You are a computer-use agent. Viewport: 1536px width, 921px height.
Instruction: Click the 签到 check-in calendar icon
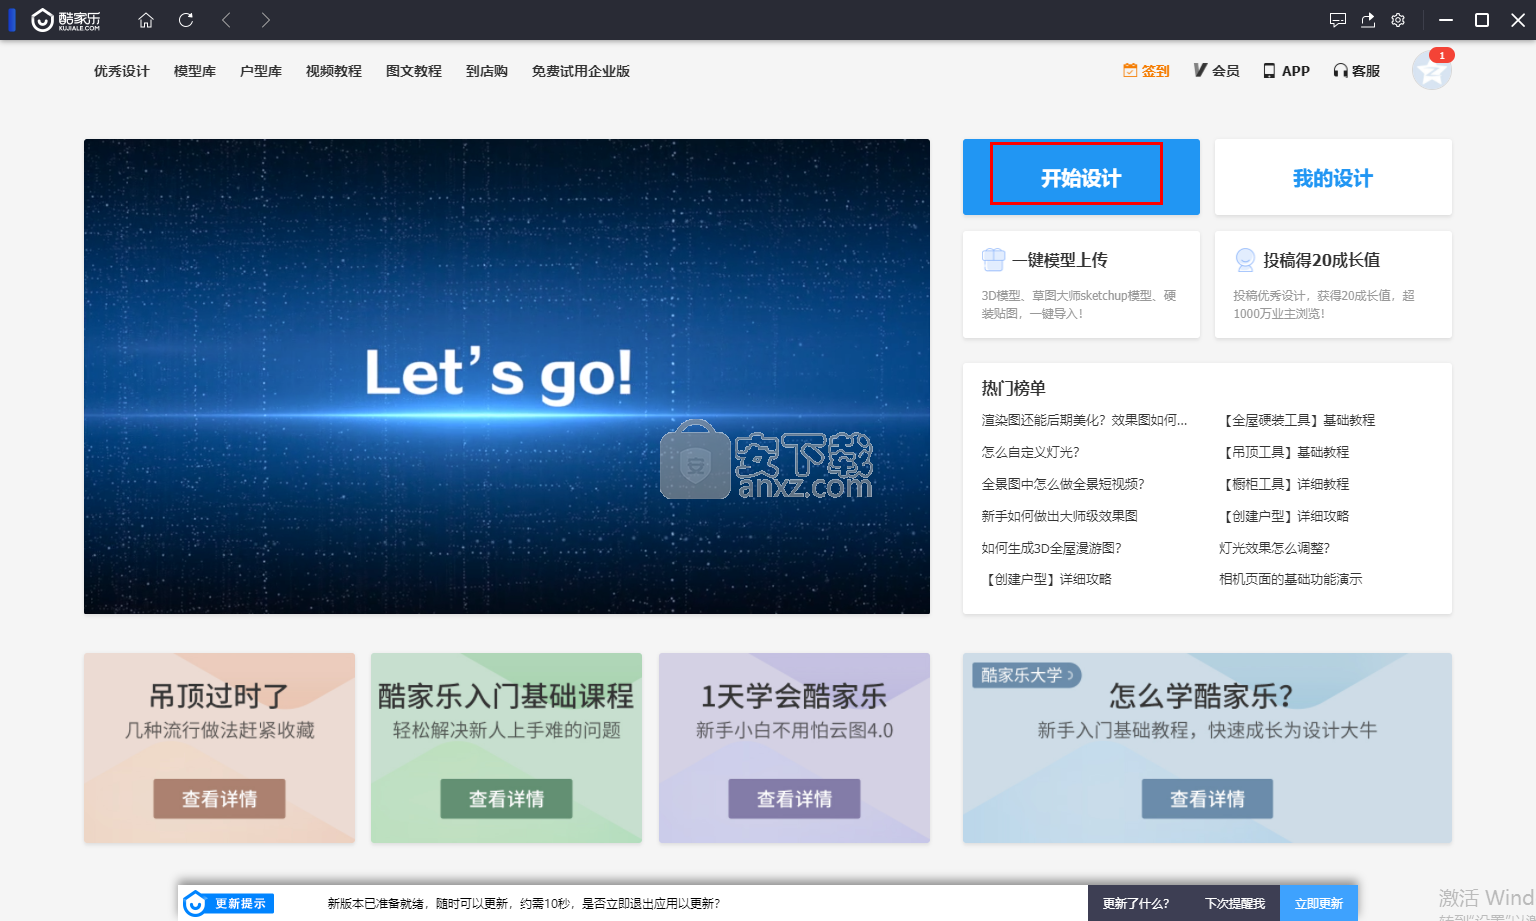click(x=1130, y=71)
